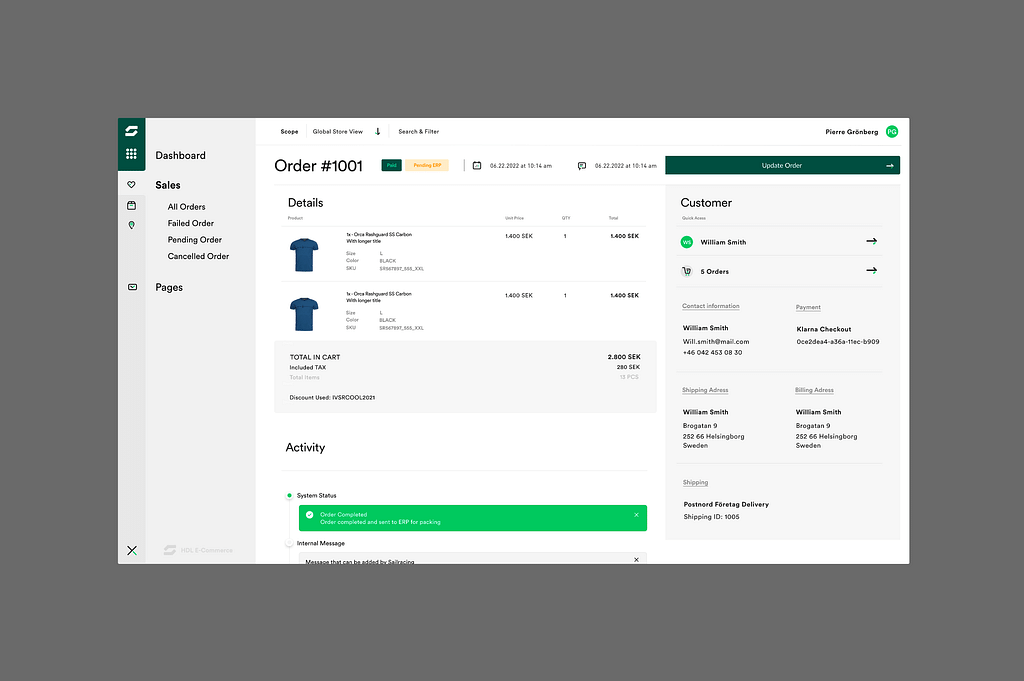Expand the Global Store View dropdown arrow
Screen dimensions: 1024x681
point(378,132)
